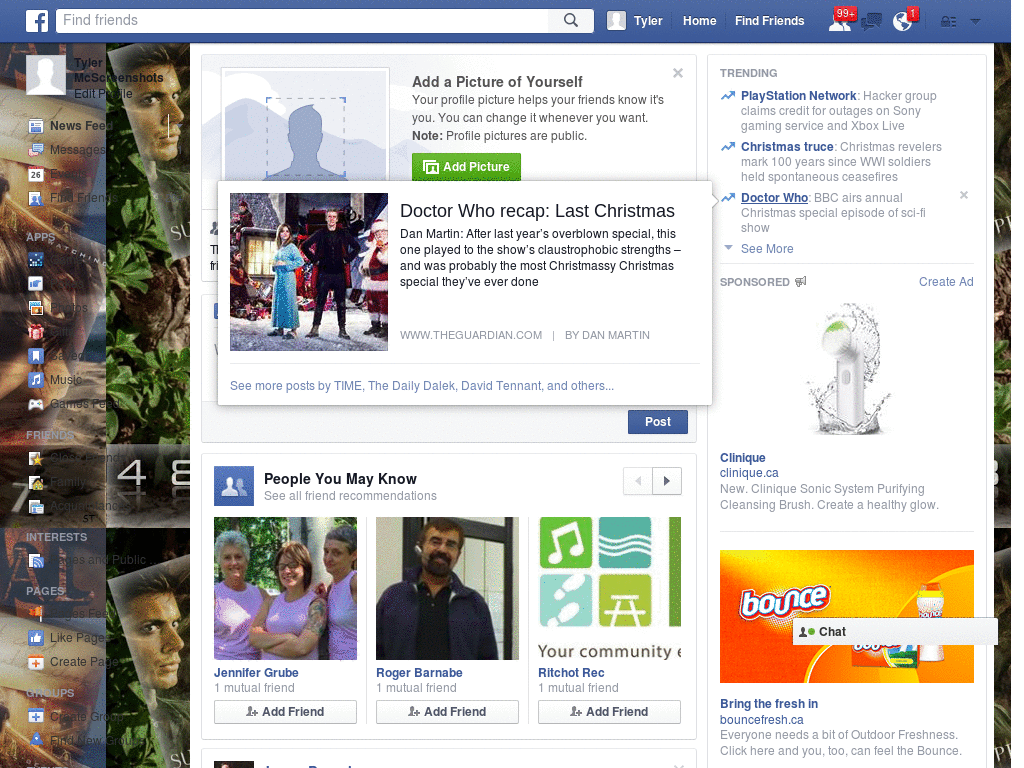Show next people suggestions arrow

point(667,481)
